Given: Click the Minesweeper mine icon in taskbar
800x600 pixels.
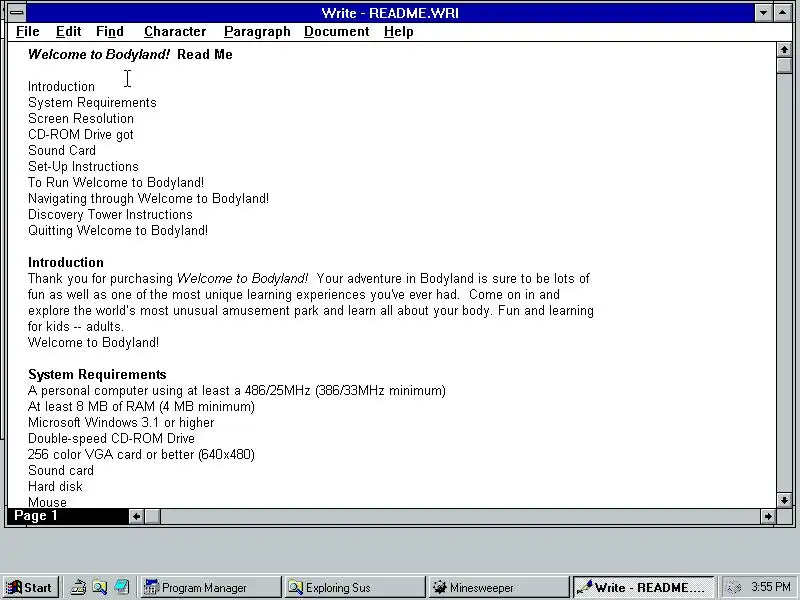Looking at the screenshot, I should (439, 588).
